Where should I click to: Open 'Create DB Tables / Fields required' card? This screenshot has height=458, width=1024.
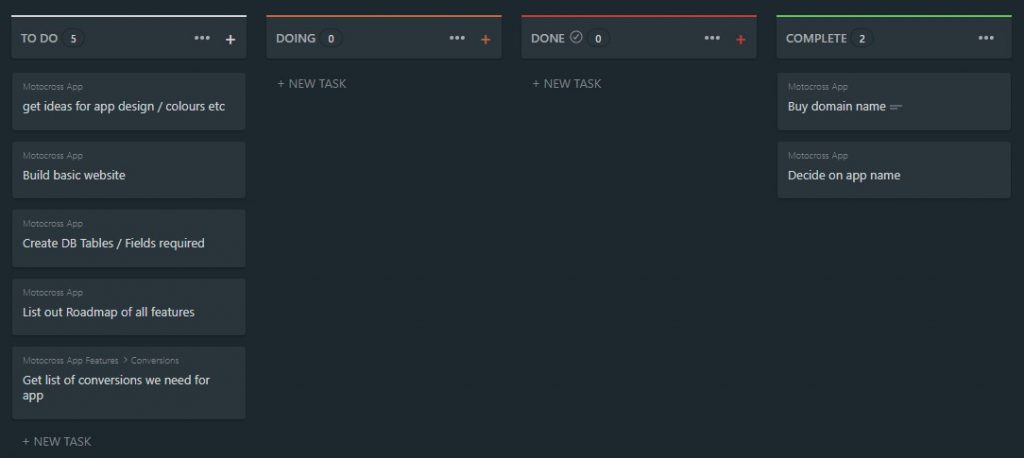click(128, 238)
